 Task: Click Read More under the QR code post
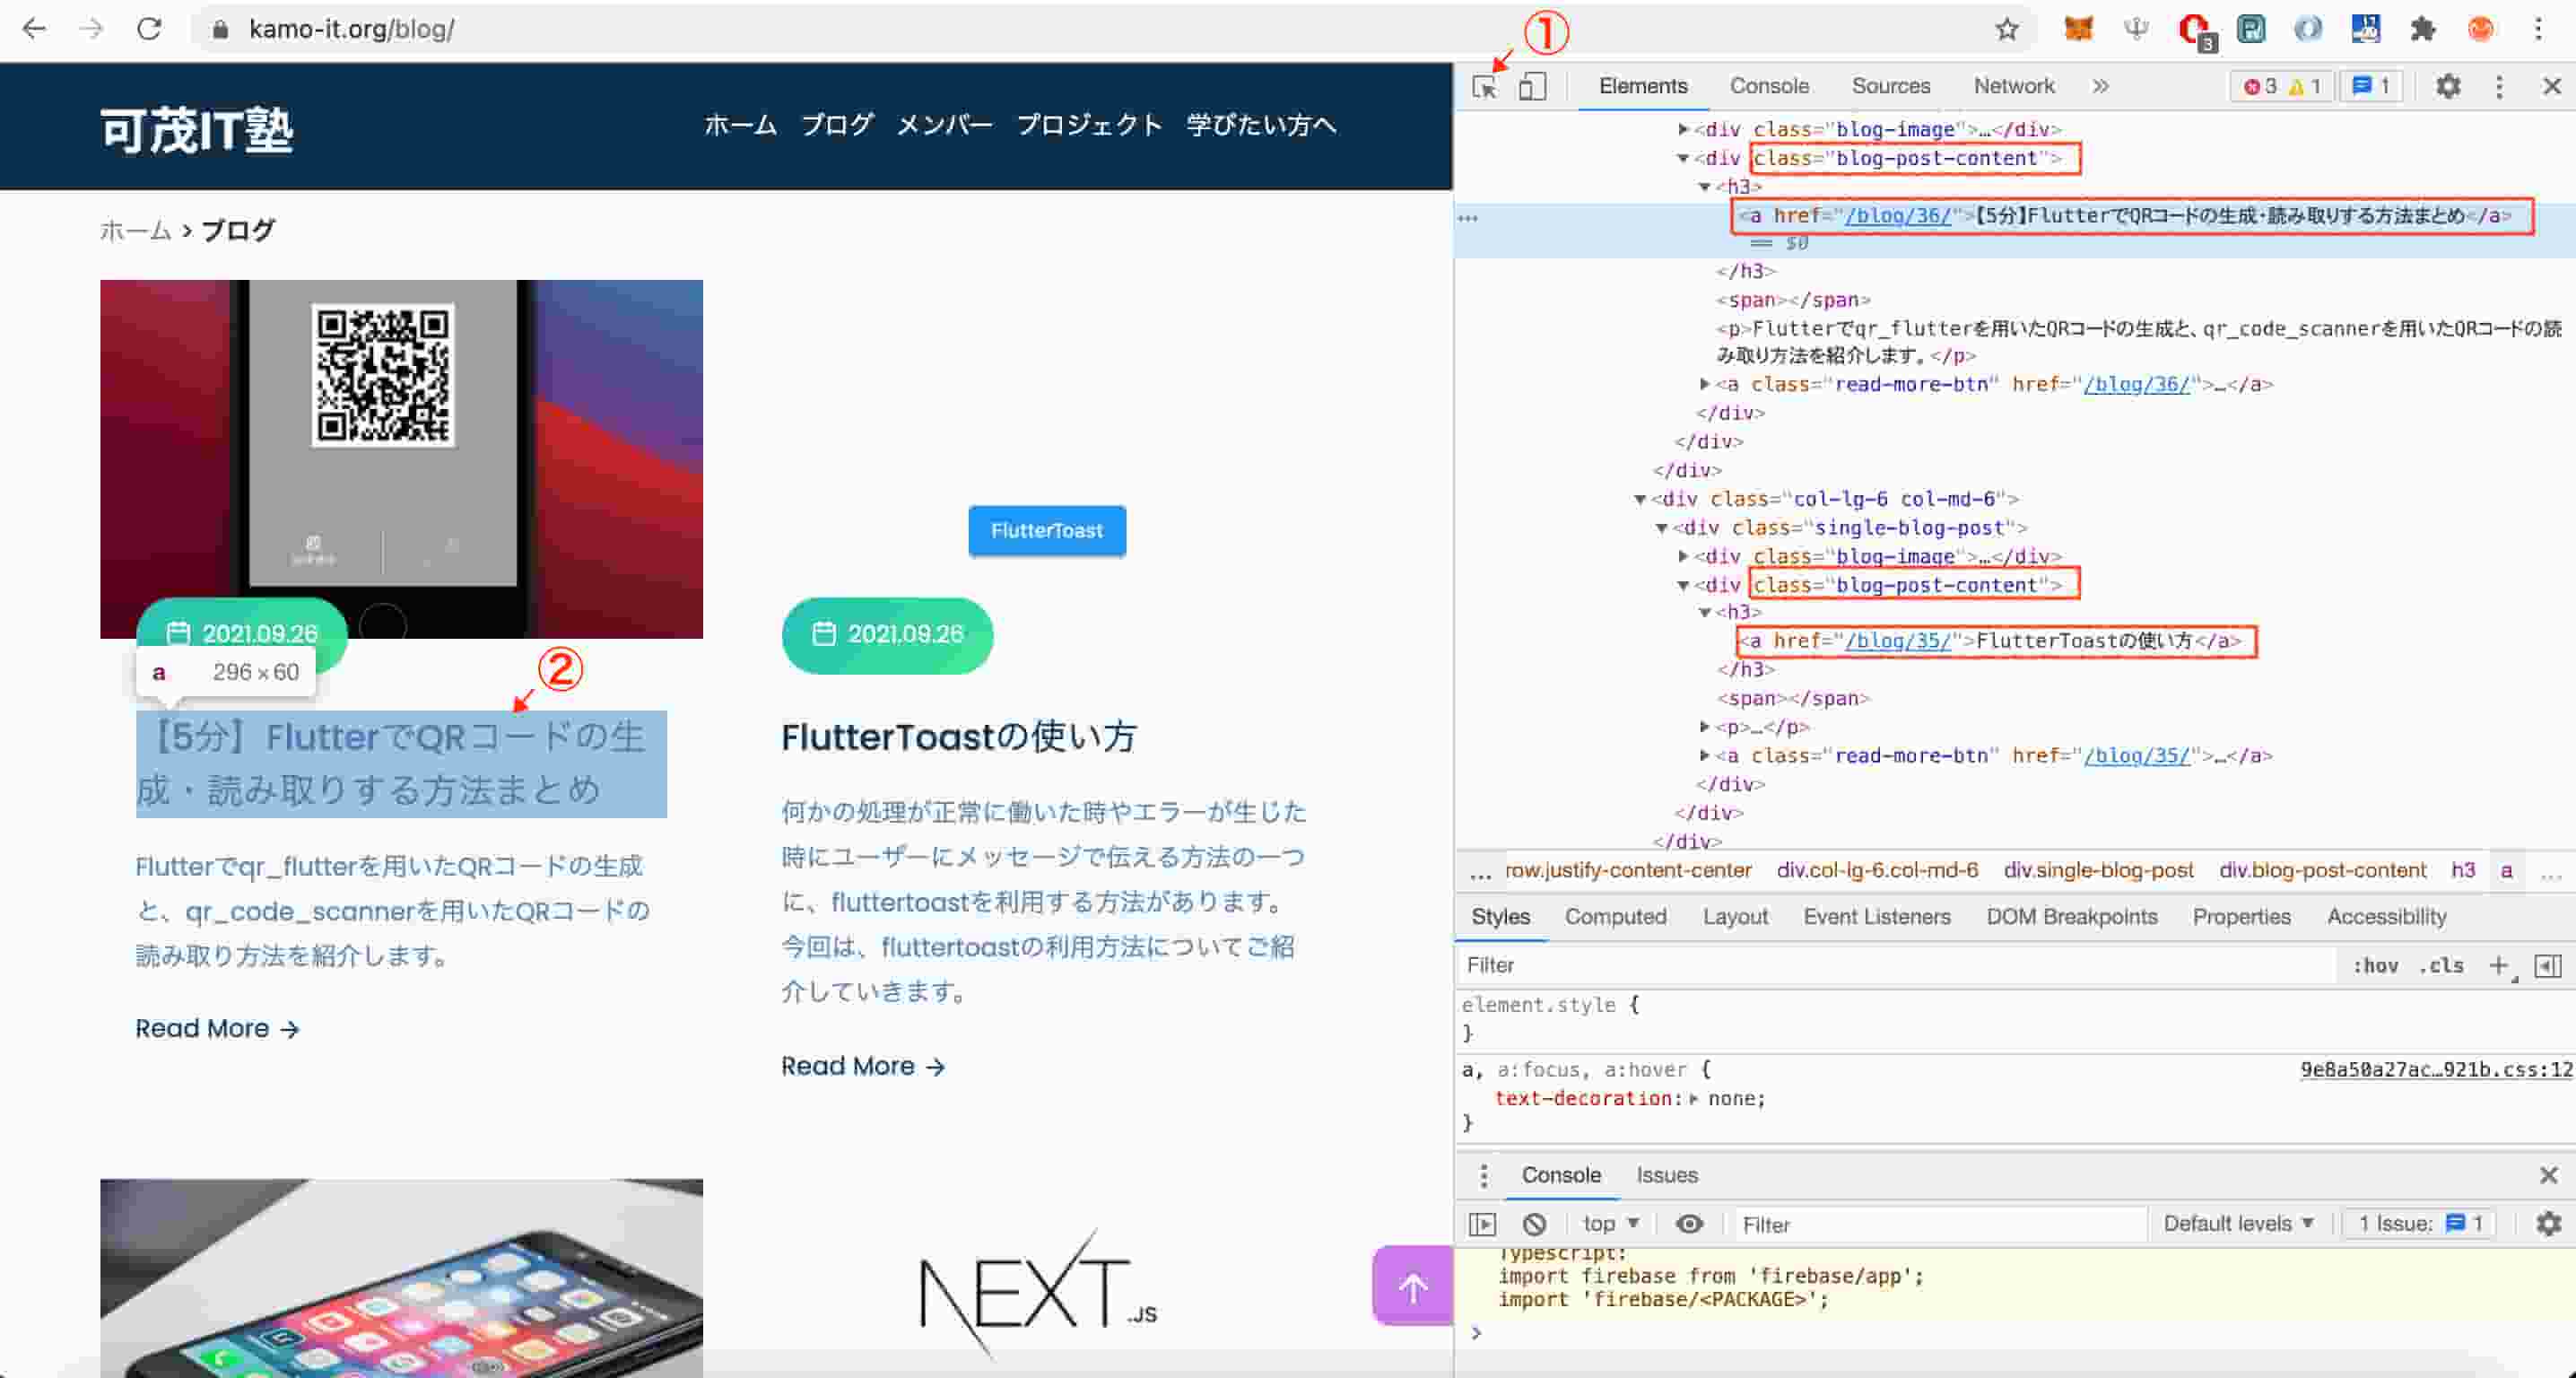click(217, 1029)
